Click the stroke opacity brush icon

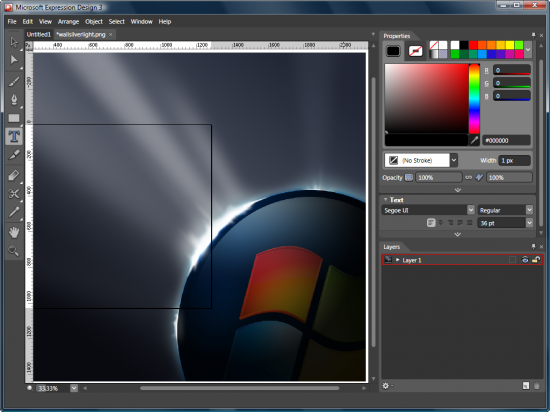click(479, 177)
